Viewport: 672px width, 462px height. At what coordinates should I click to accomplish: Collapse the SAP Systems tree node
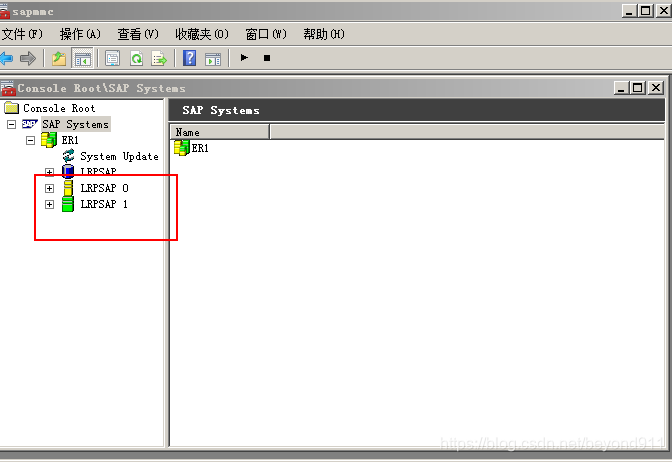tap(12, 124)
